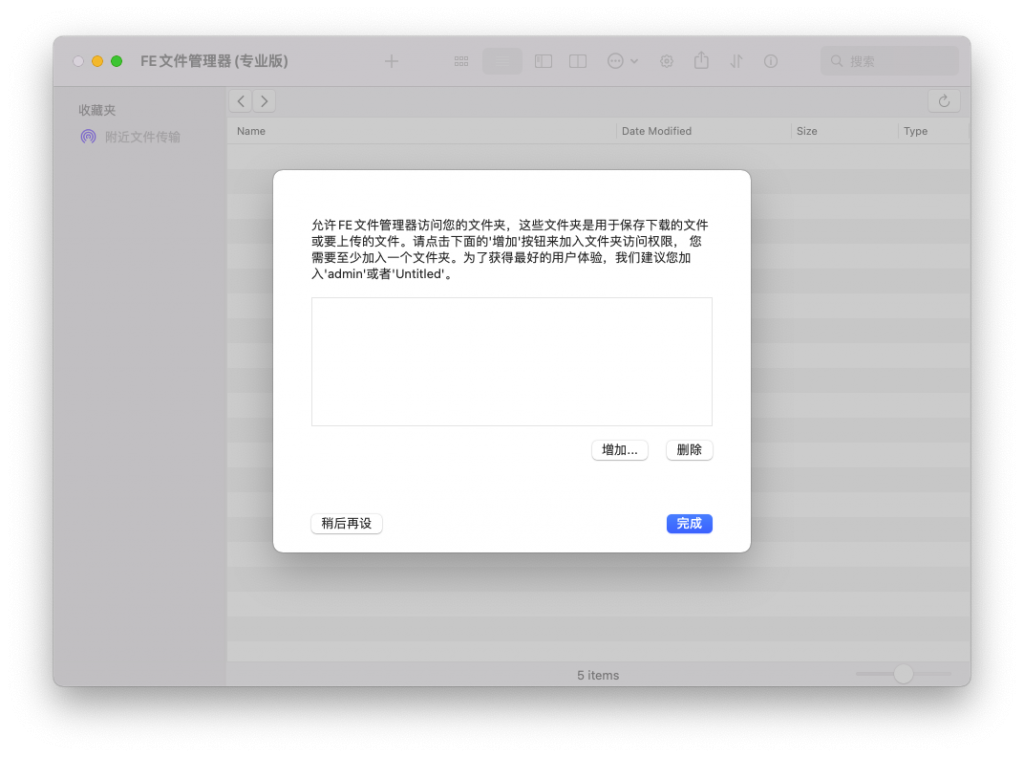Viewport: 1024px width, 757px height.
Task: Zoom window with the green button
Action: (116, 61)
